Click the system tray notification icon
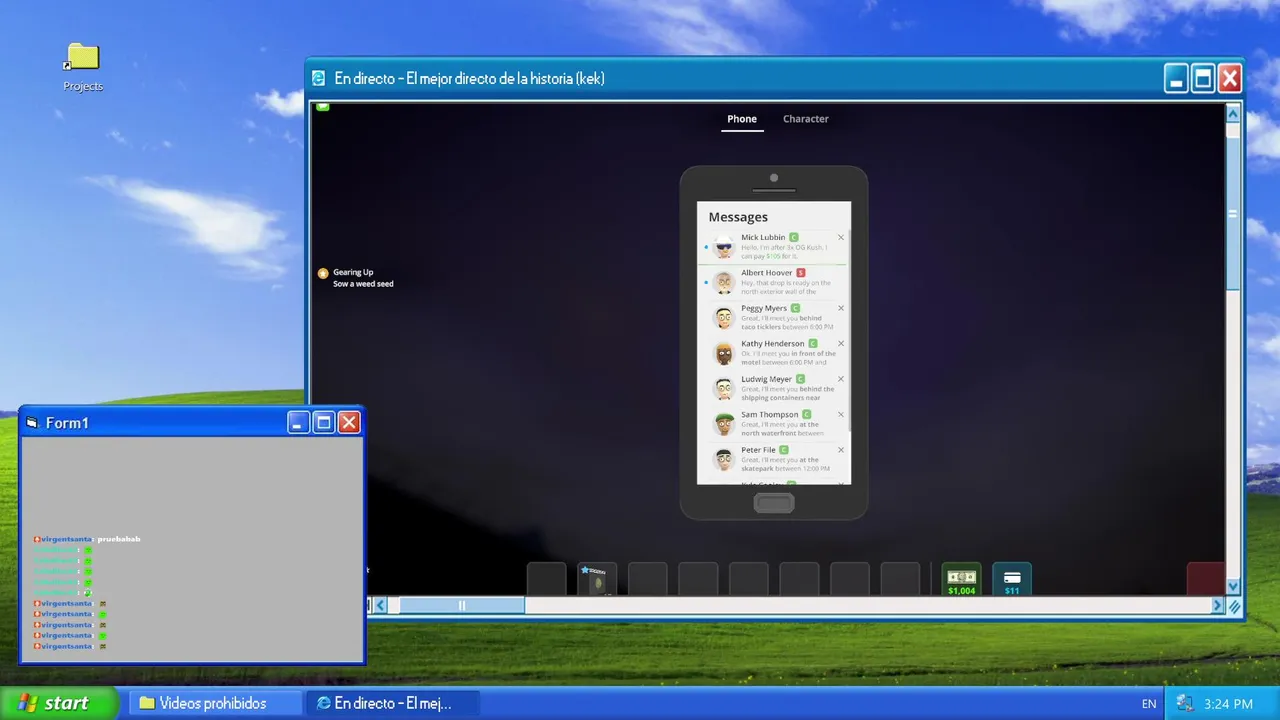 pyautogui.click(x=1185, y=704)
